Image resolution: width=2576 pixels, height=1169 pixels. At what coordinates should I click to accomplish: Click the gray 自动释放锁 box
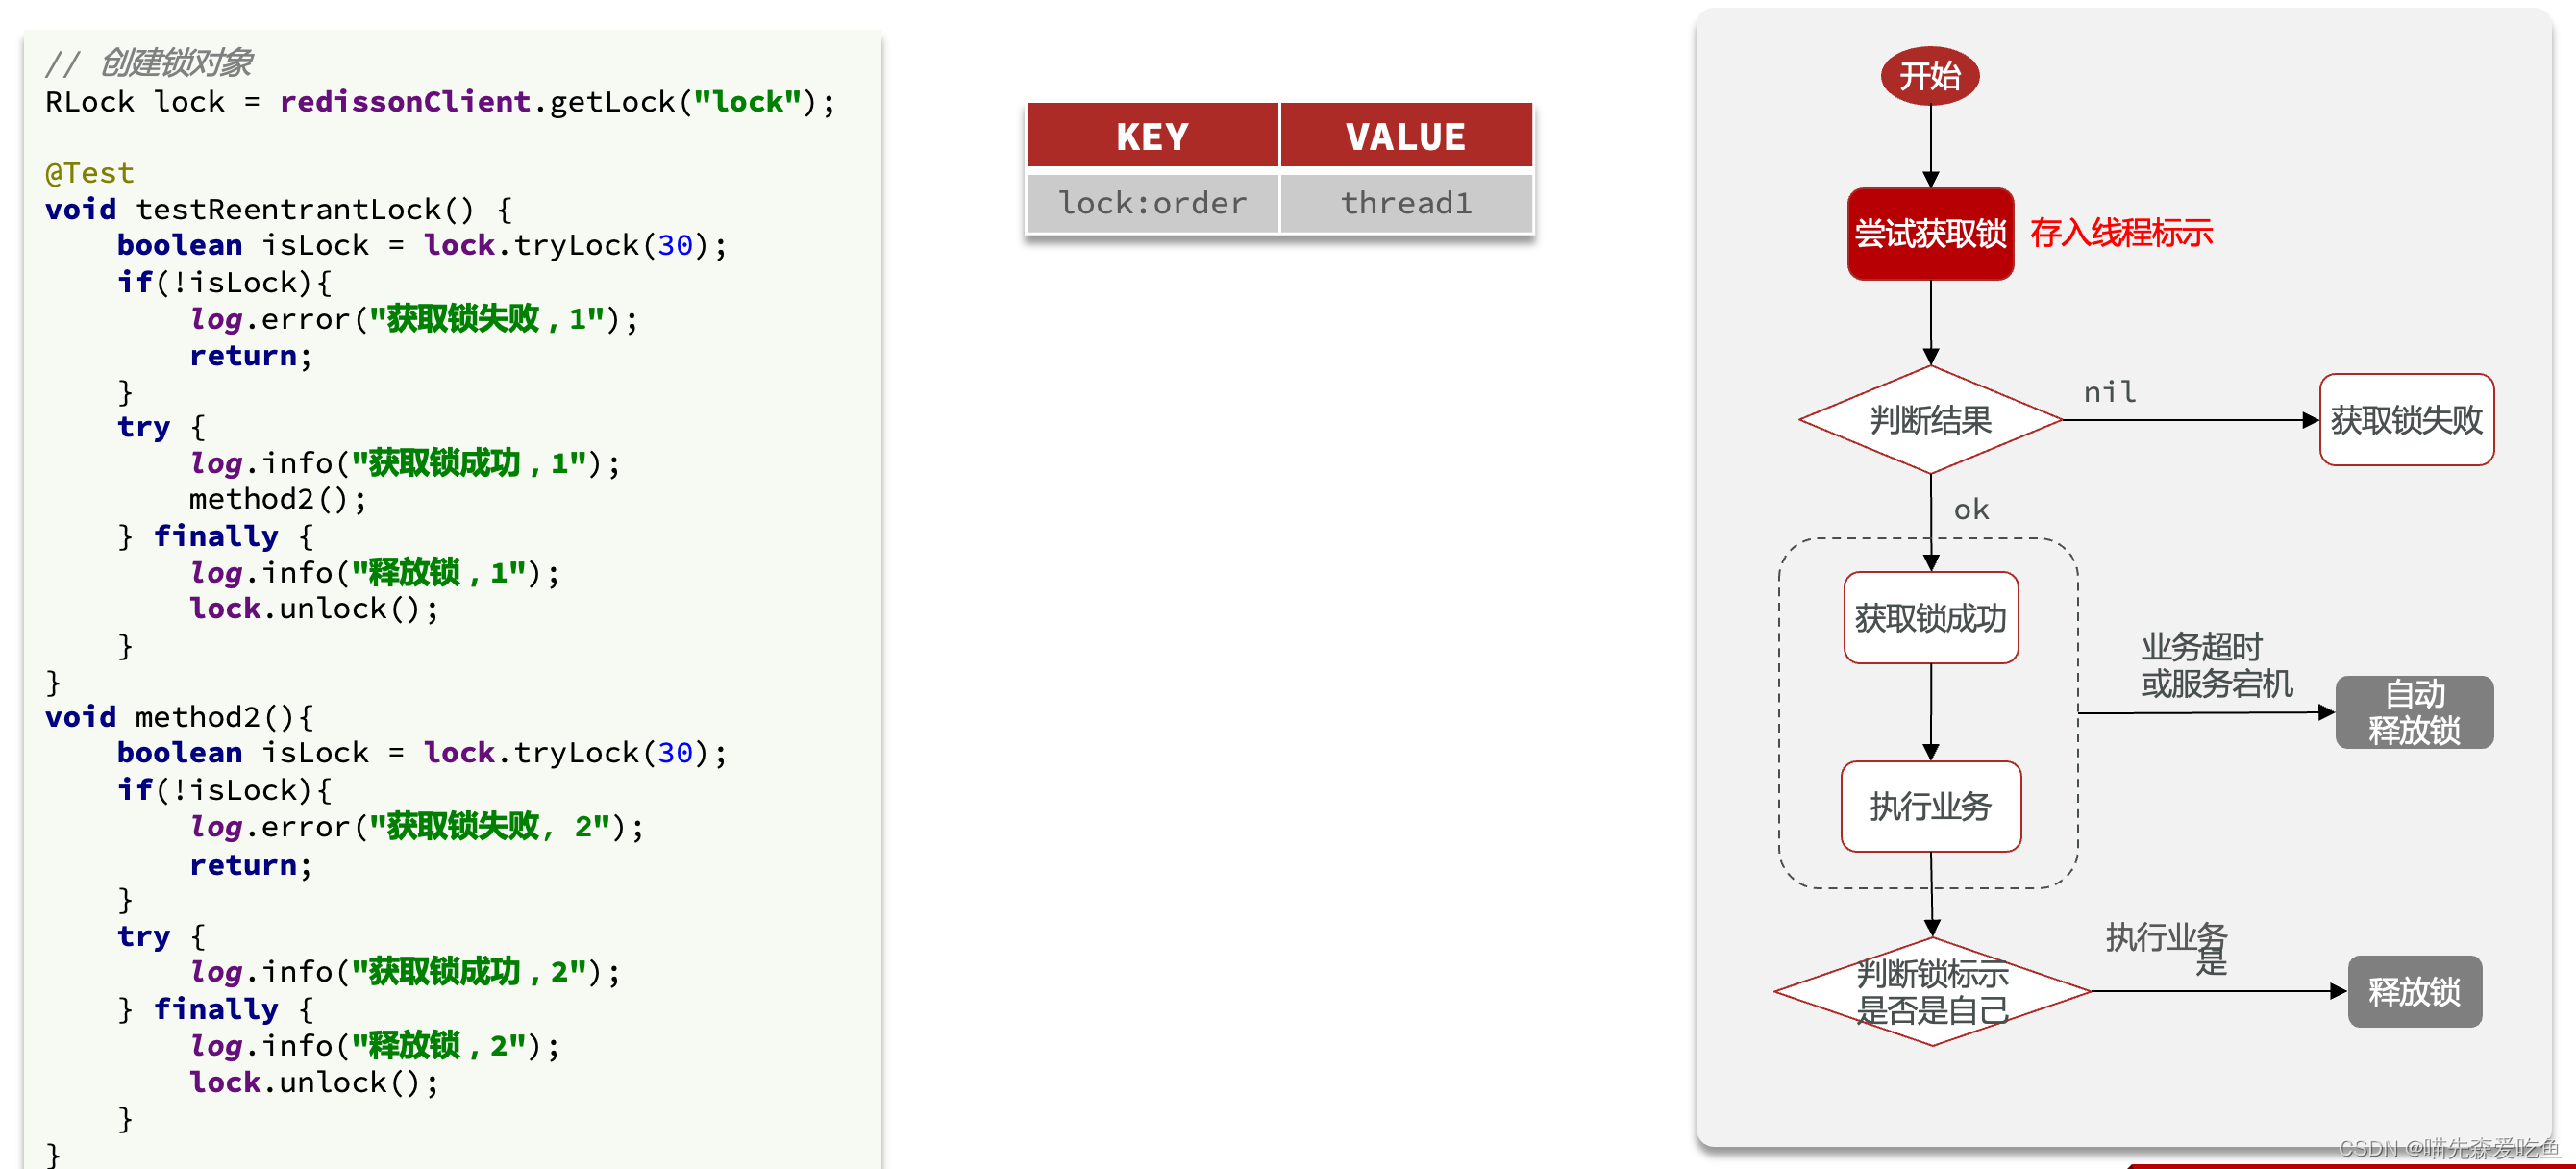[x=2413, y=712]
